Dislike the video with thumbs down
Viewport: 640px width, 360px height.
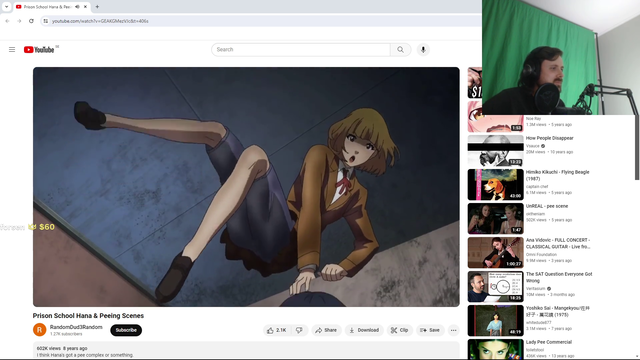point(299,330)
